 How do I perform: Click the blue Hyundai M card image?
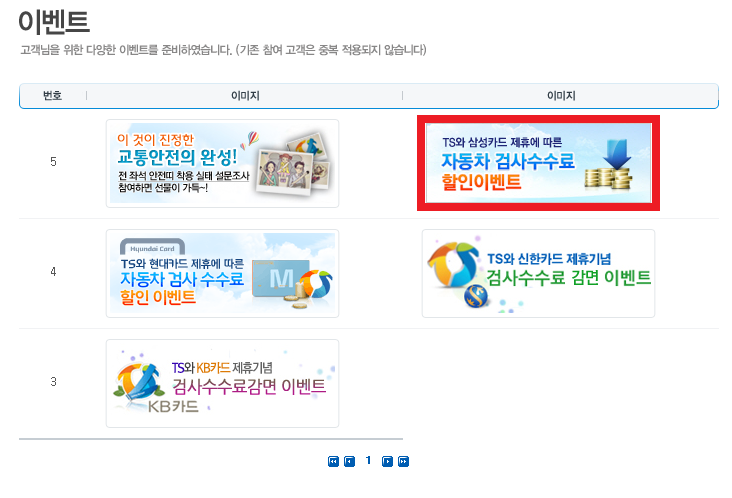(279, 279)
